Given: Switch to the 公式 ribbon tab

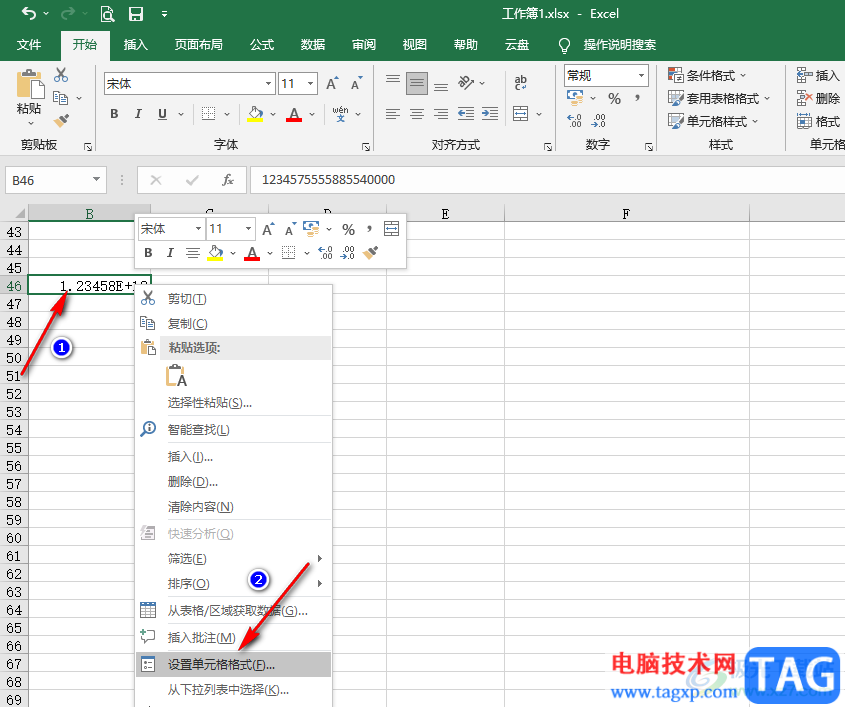Looking at the screenshot, I should click(x=262, y=45).
